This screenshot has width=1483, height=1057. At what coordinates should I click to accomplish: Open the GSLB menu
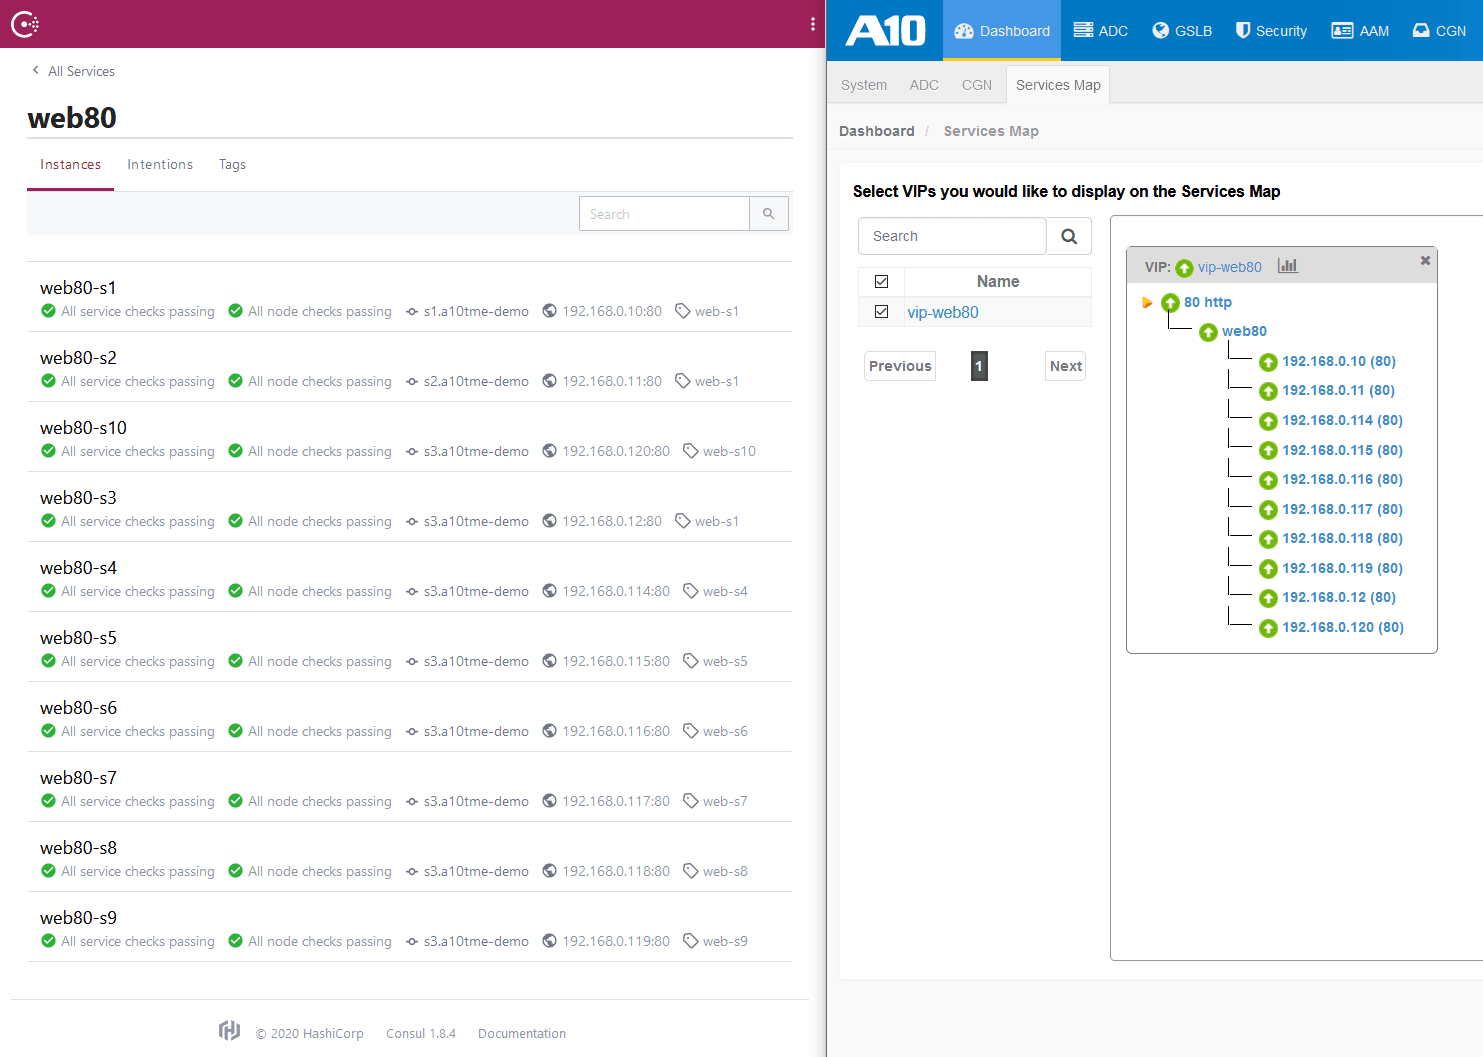click(x=1181, y=31)
